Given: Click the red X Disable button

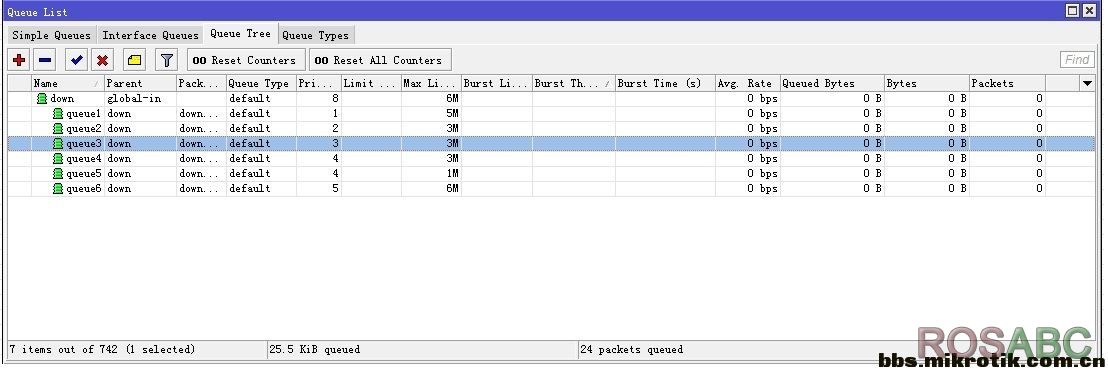Looking at the screenshot, I should 102,60.
